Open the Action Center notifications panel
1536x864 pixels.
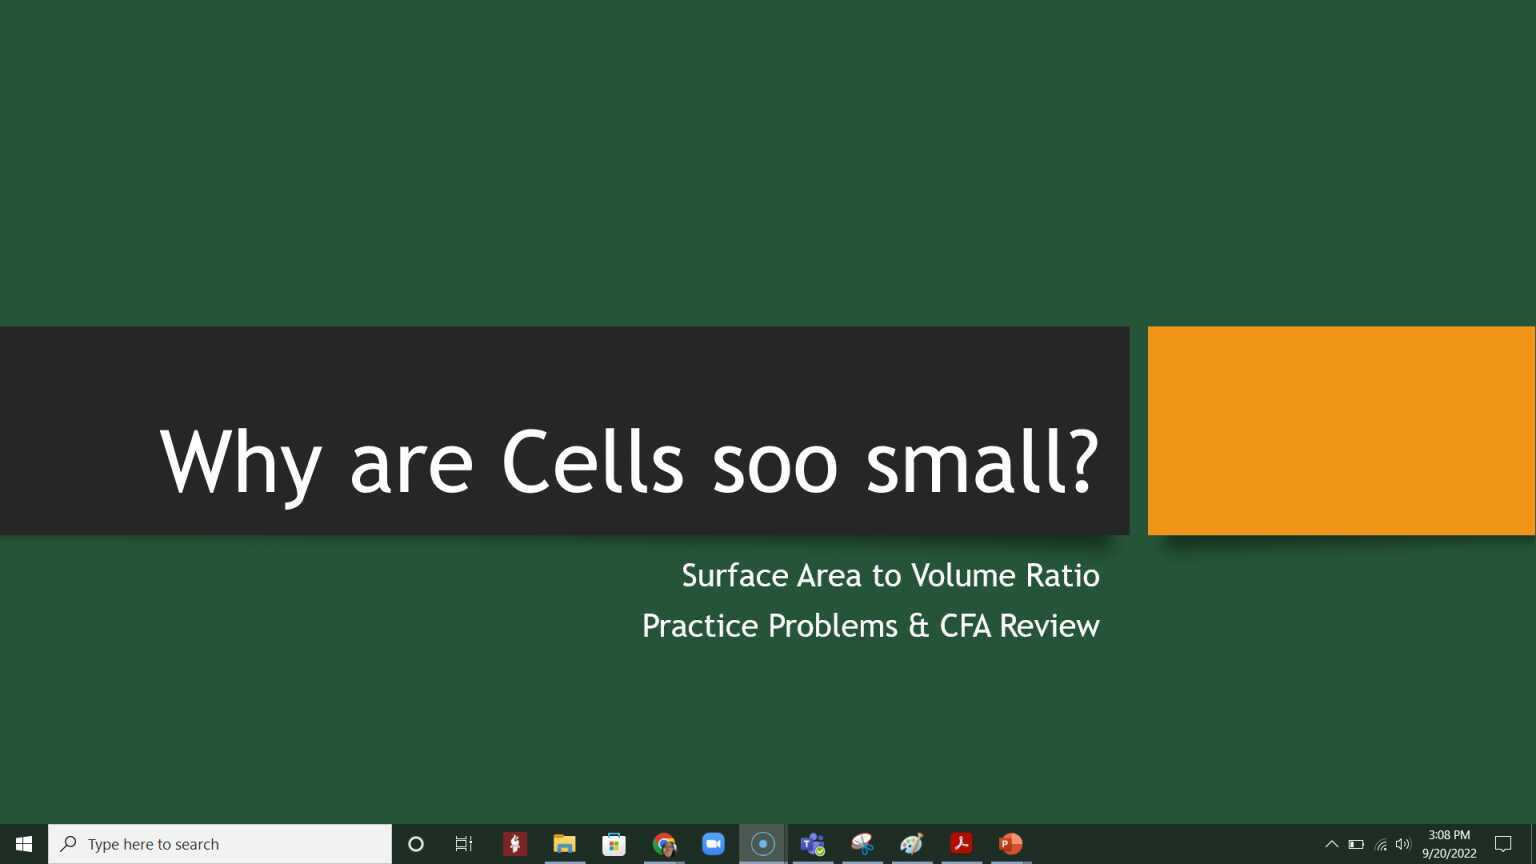[1504, 843]
